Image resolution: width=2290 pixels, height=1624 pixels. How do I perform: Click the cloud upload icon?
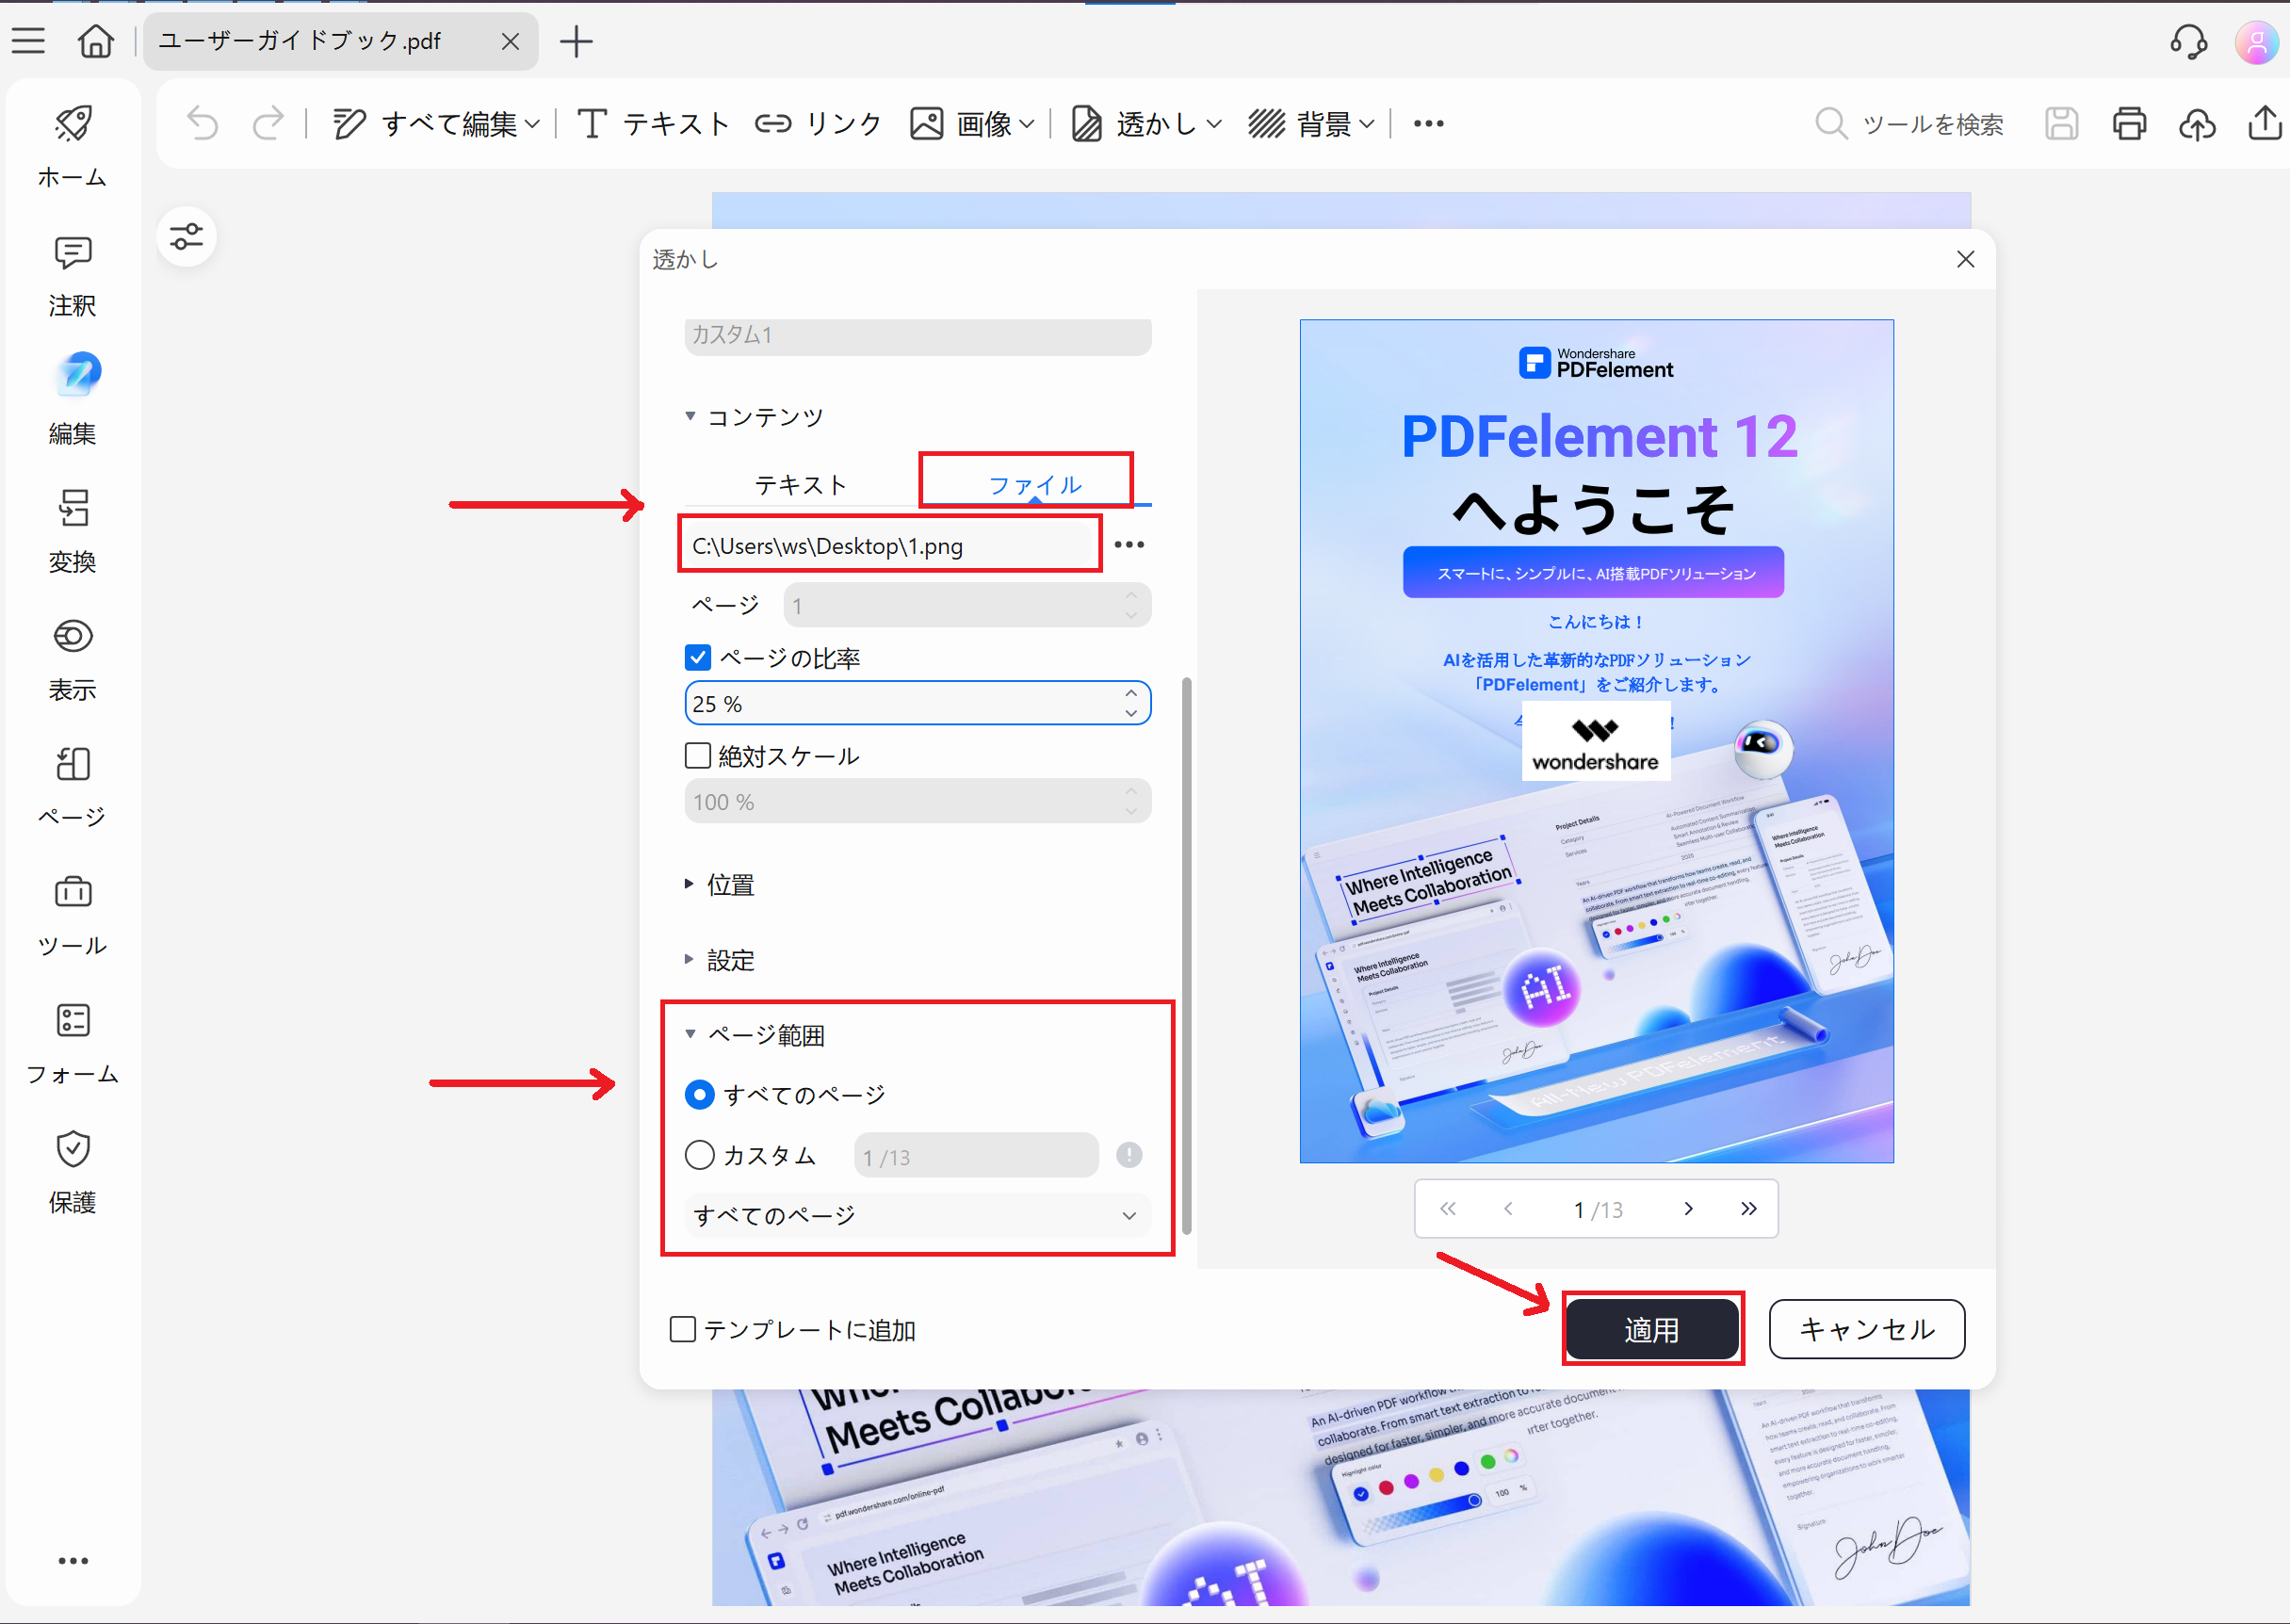point(2197,124)
